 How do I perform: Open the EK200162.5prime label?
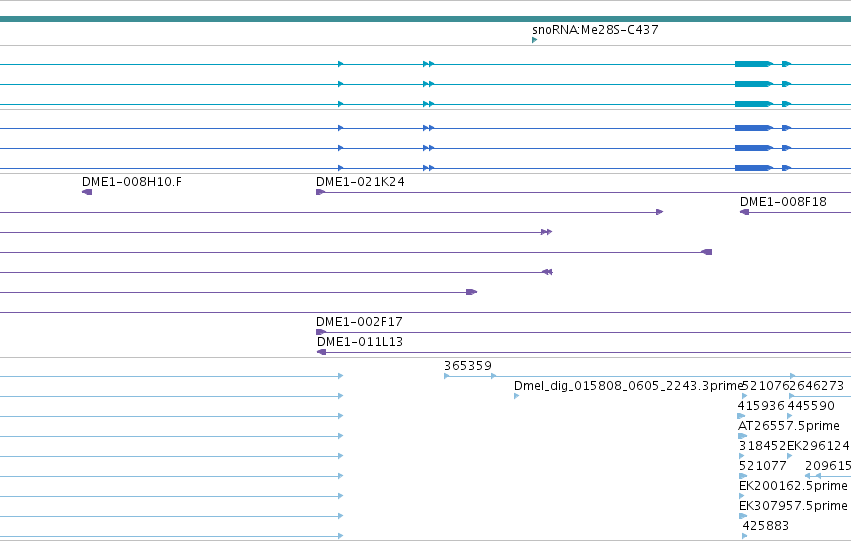[x=793, y=486]
